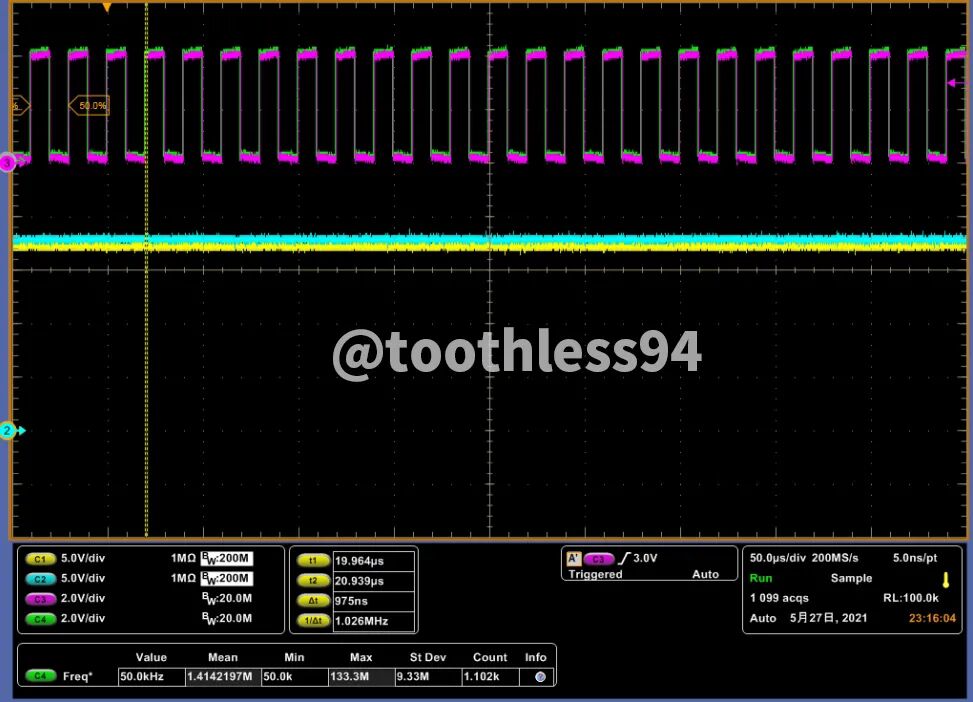Click the 1/Δt value 1.026MHz
This screenshot has height=702, width=973.
(374, 620)
